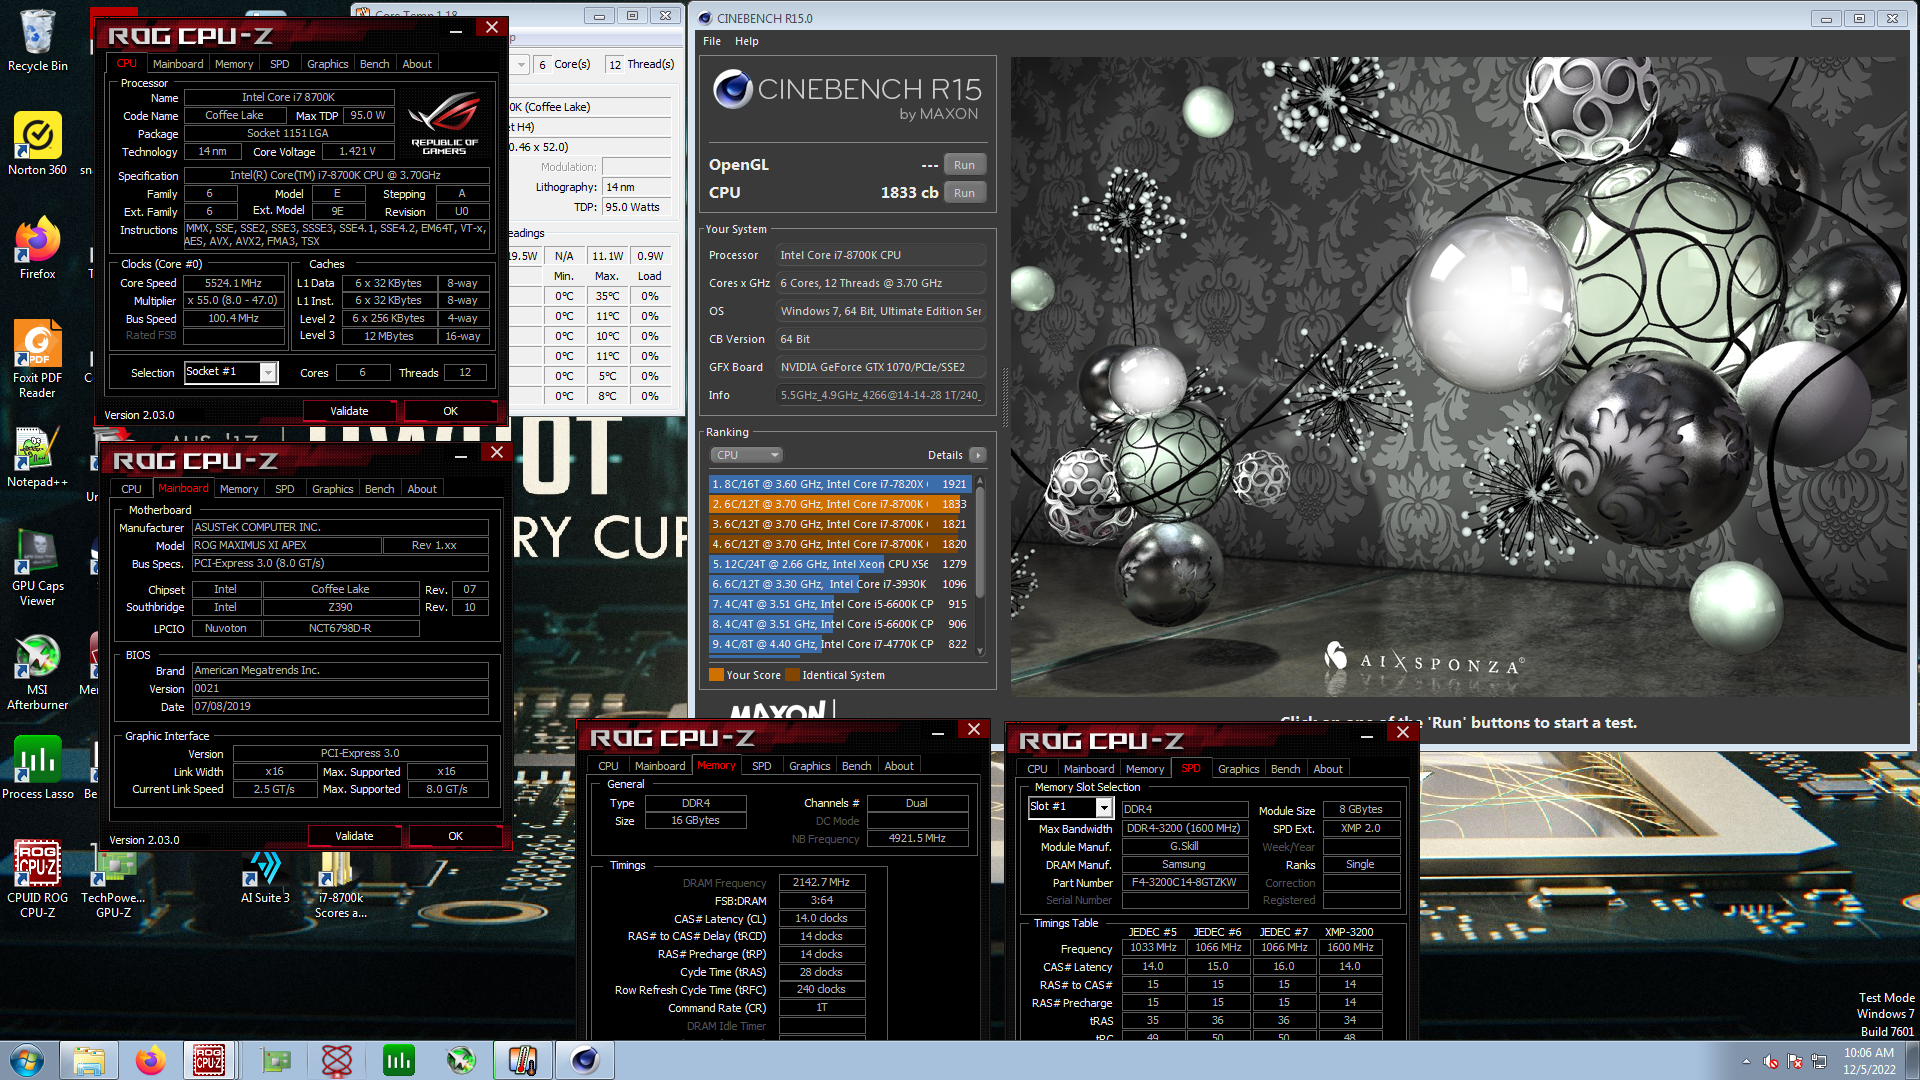Select ranking row 1 i7-7820X
Screen dimensions: 1920x1080
(x=838, y=484)
